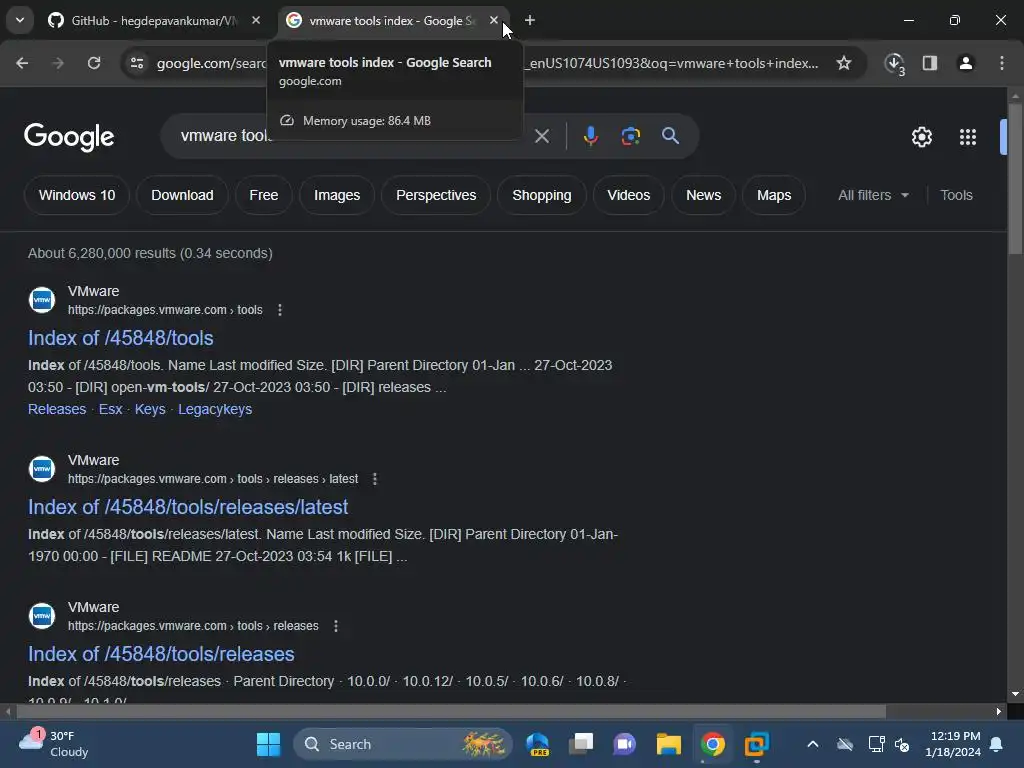Screen dimensions: 1024x768
Task: Open Index of /45848/tools result
Action: pos(121,338)
